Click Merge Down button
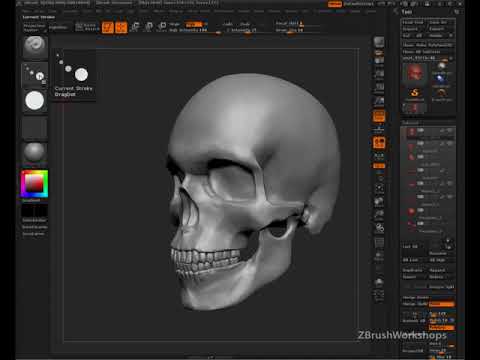The width and height of the screenshot is (480, 360). click(415, 297)
